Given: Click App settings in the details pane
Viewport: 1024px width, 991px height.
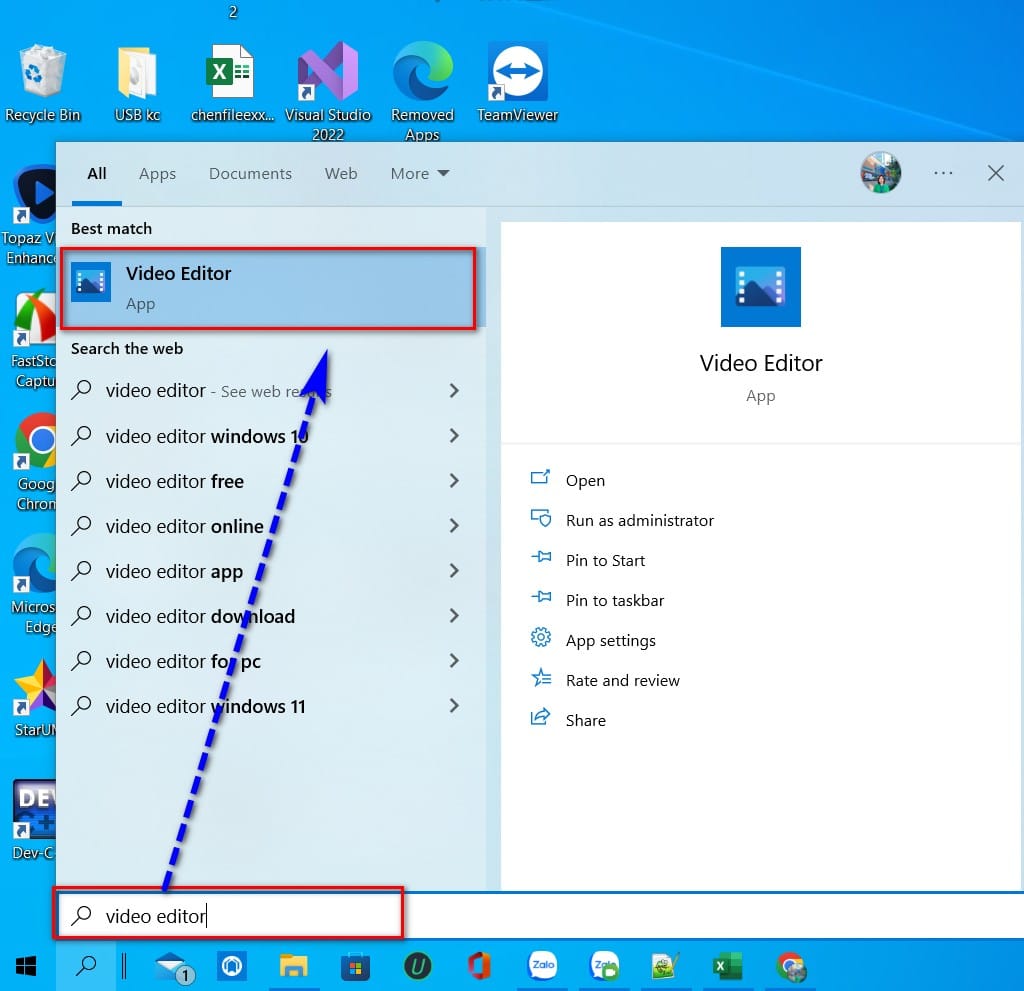Looking at the screenshot, I should click(610, 640).
